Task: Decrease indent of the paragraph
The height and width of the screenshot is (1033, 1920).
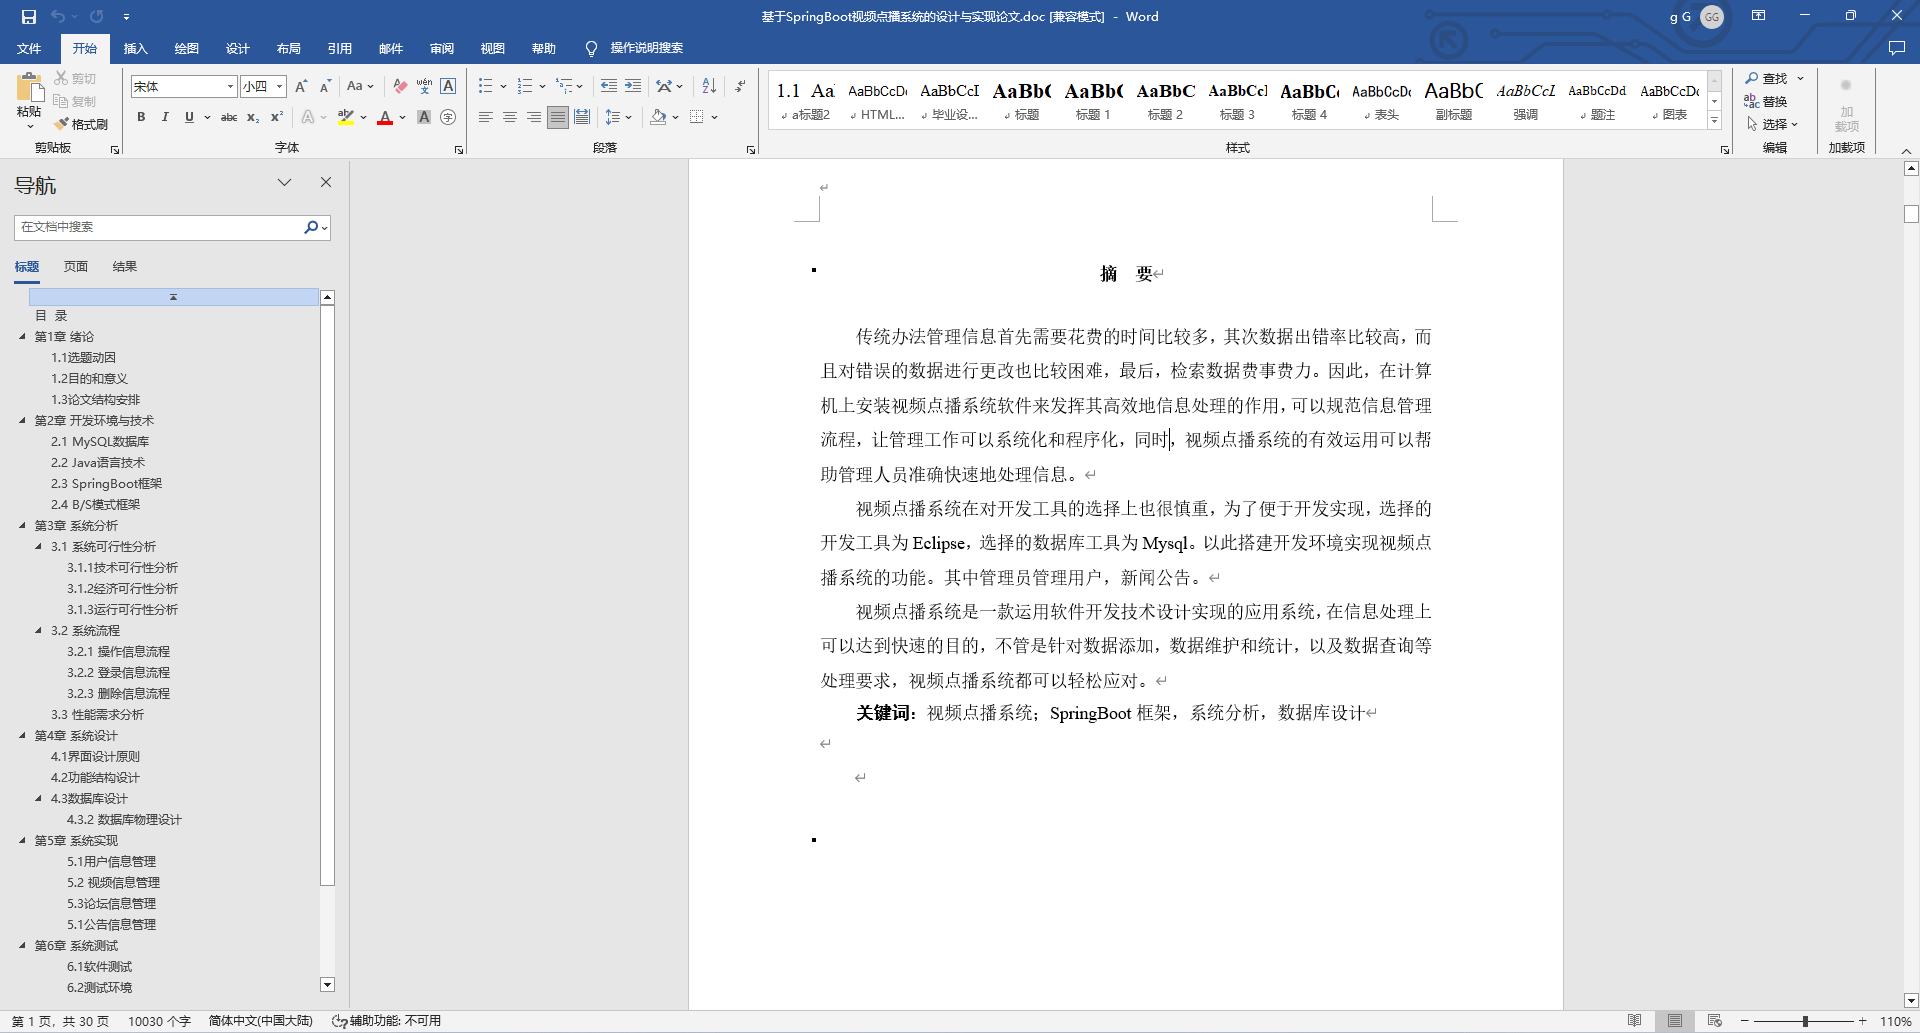Action: click(x=608, y=87)
